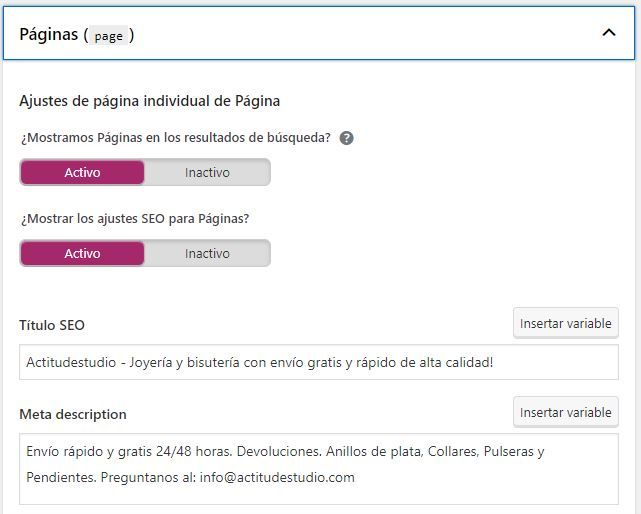Click inside the Meta description textarea
Viewport: 641px width, 514px height.
[319, 469]
